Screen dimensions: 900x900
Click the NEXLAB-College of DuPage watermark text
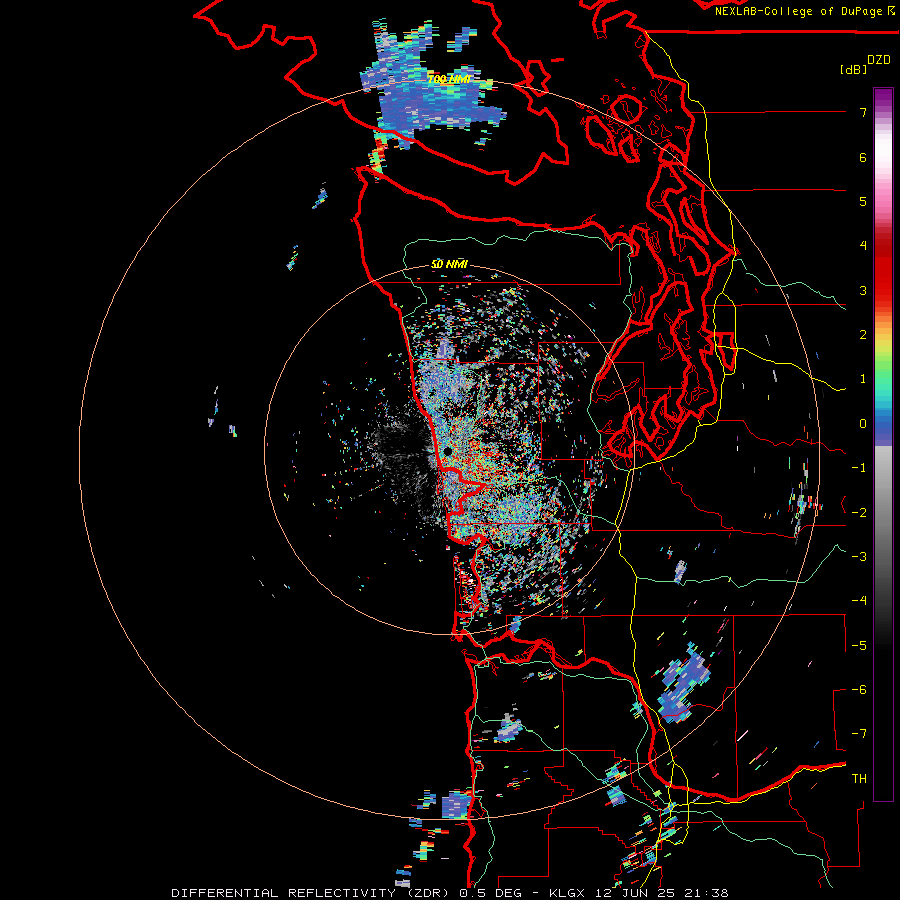tap(805, 11)
